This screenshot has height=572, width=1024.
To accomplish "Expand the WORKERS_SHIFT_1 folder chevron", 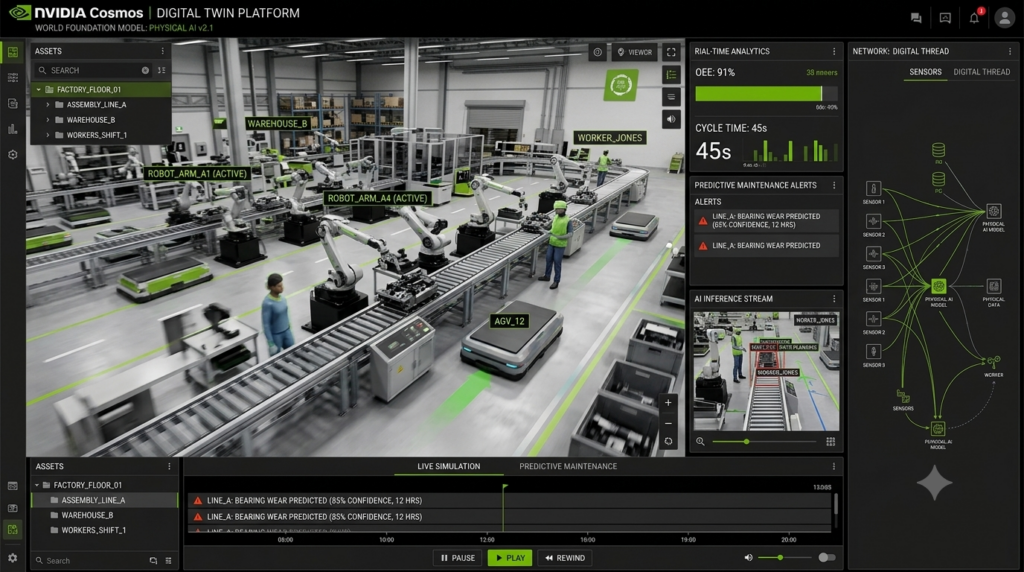I will point(48,135).
